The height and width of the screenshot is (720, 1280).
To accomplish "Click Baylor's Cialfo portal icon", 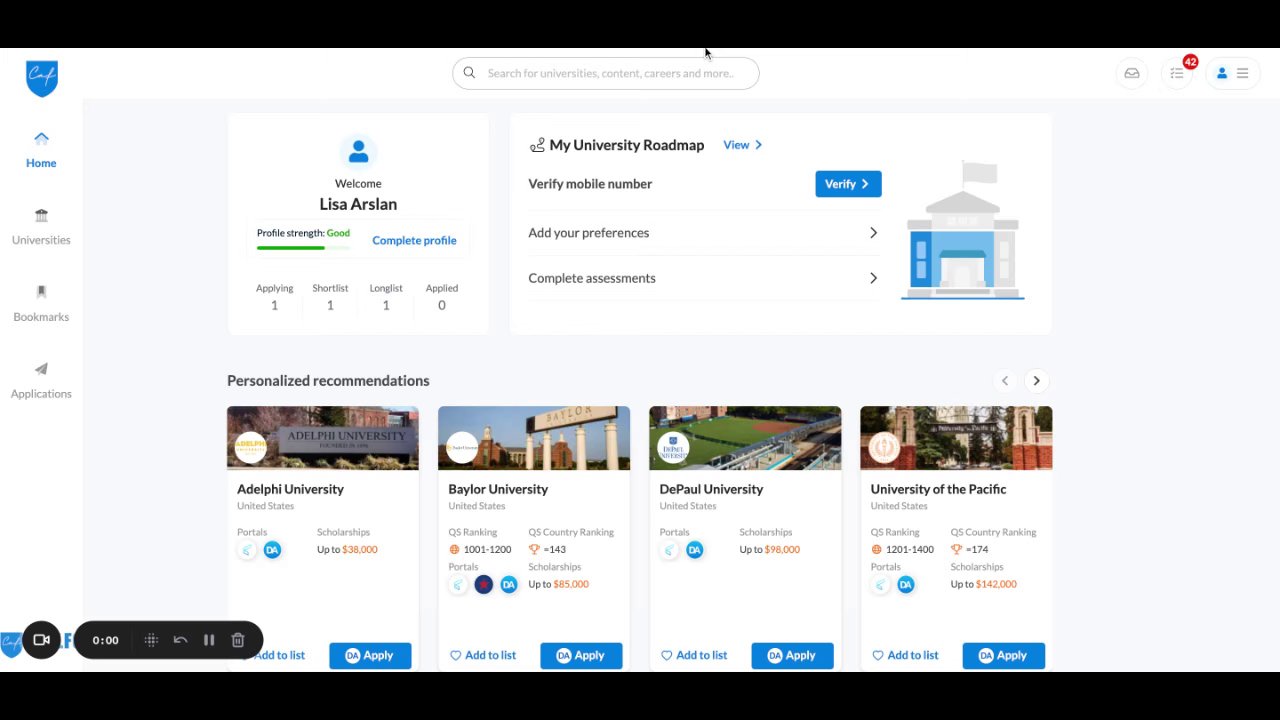I will 458,585.
